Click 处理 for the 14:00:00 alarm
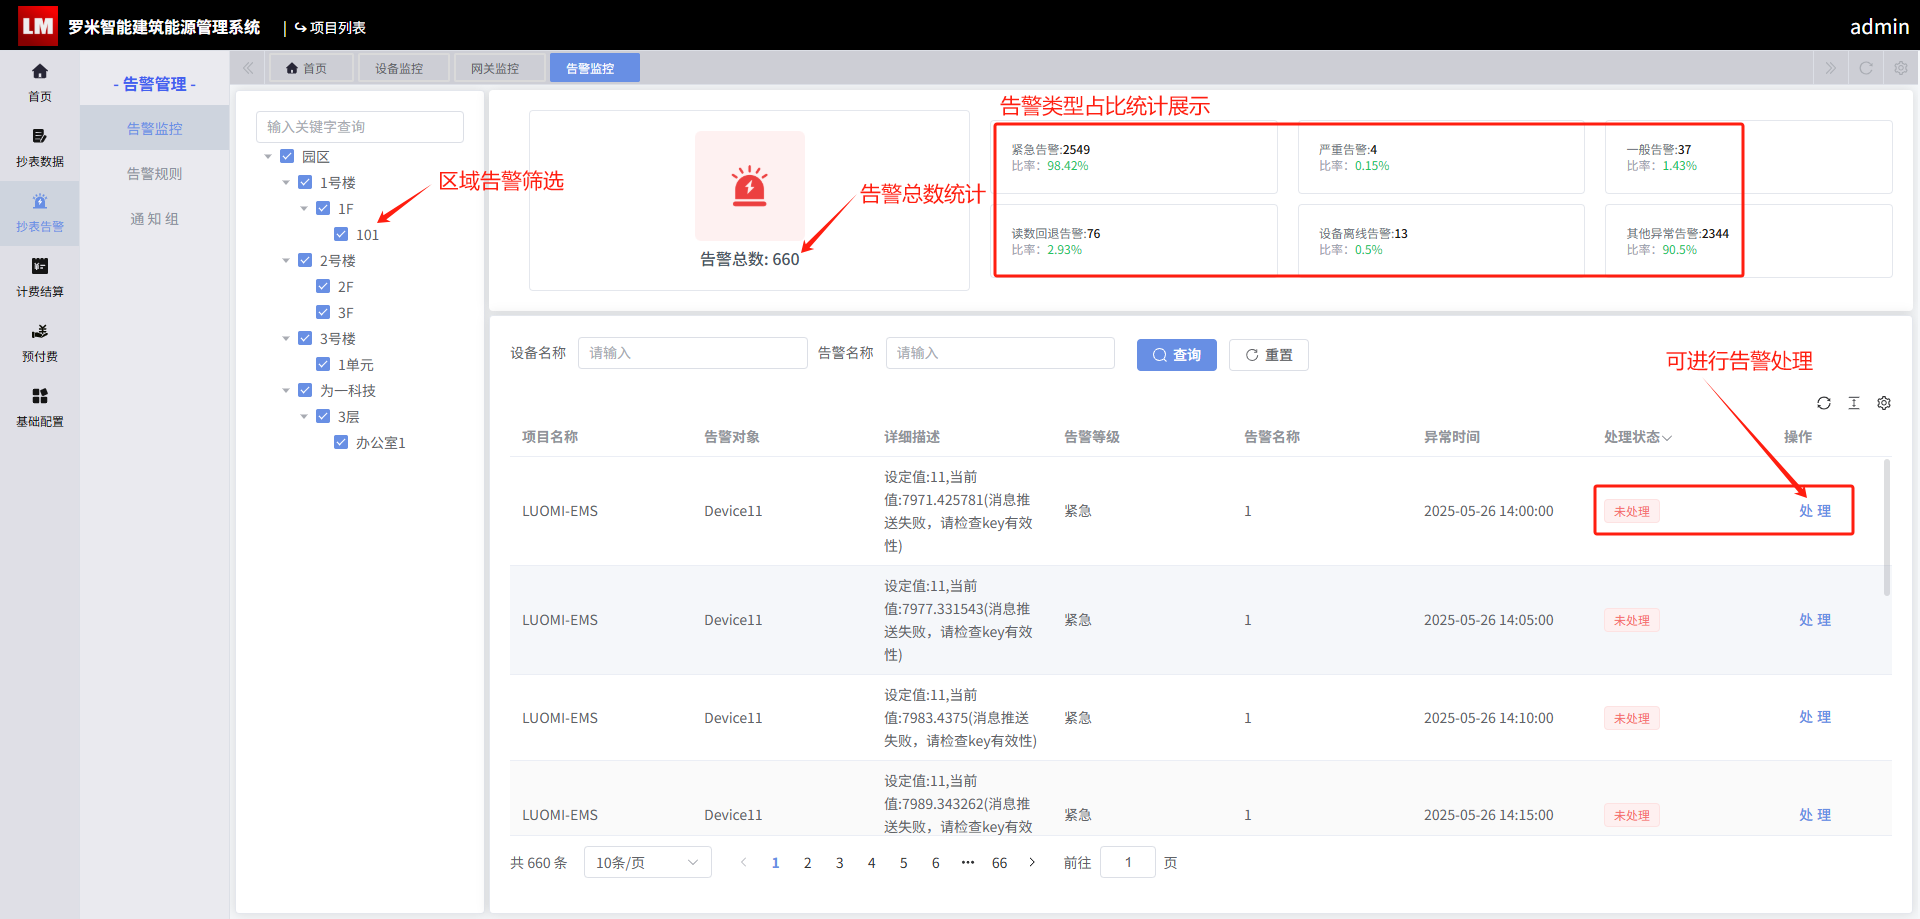This screenshot has height=919, width=1920. pyautogui.click(x=1815, y=511)
